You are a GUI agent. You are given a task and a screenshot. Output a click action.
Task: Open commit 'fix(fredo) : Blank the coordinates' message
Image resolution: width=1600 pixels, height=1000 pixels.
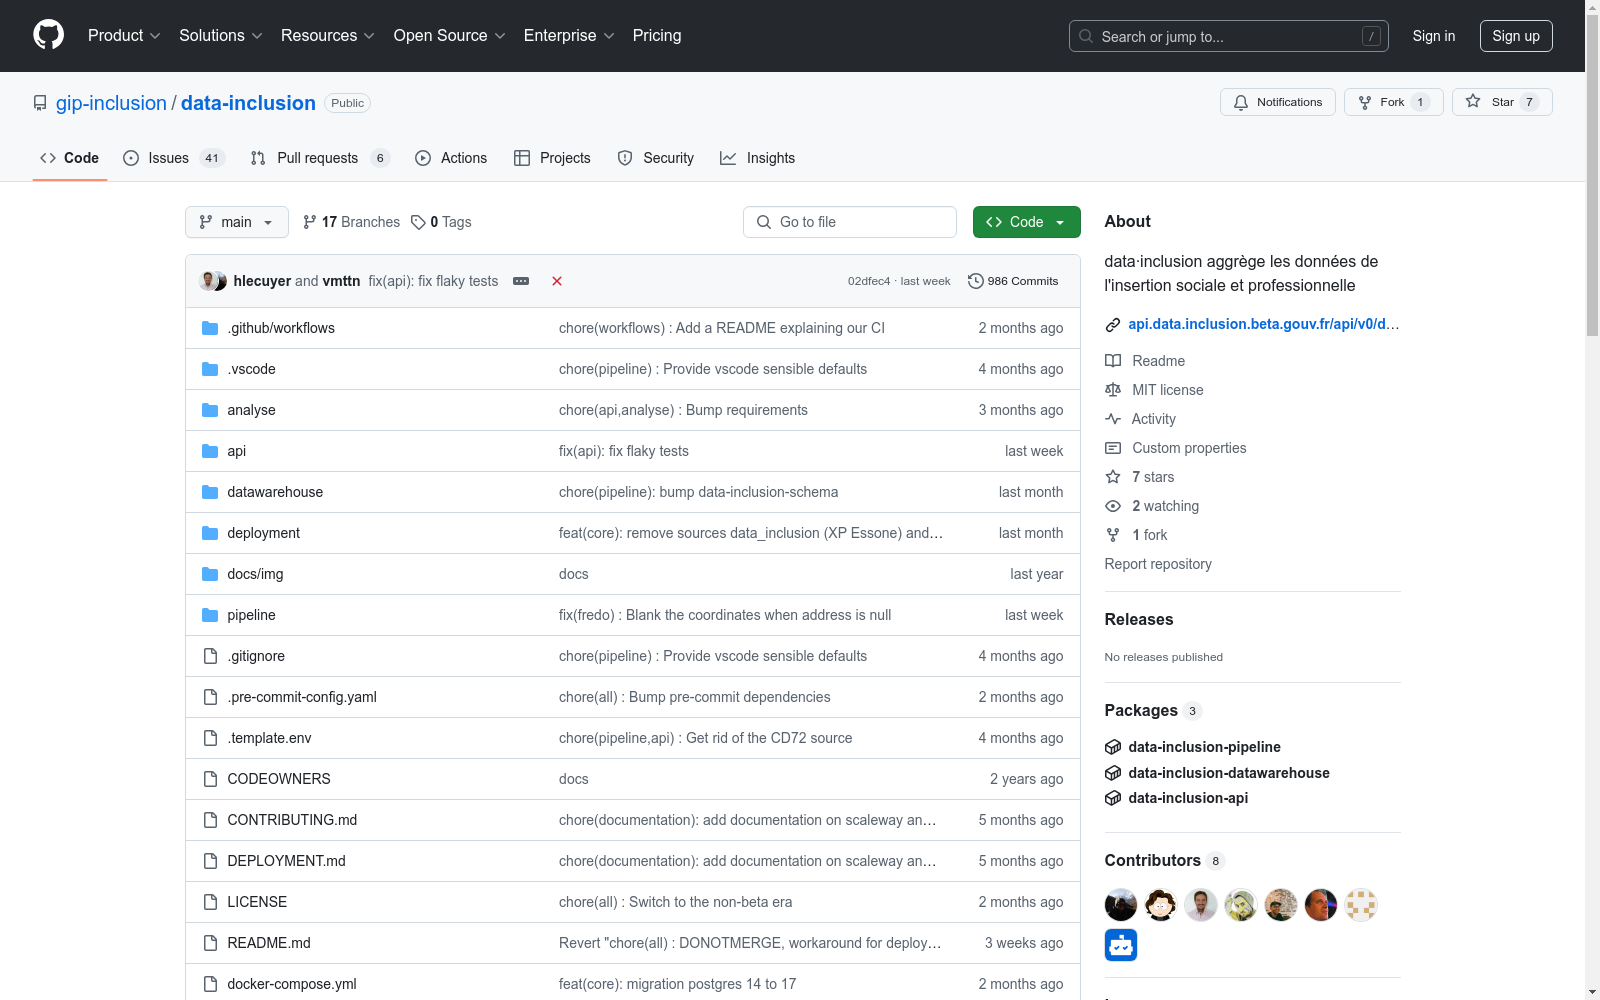725,615
